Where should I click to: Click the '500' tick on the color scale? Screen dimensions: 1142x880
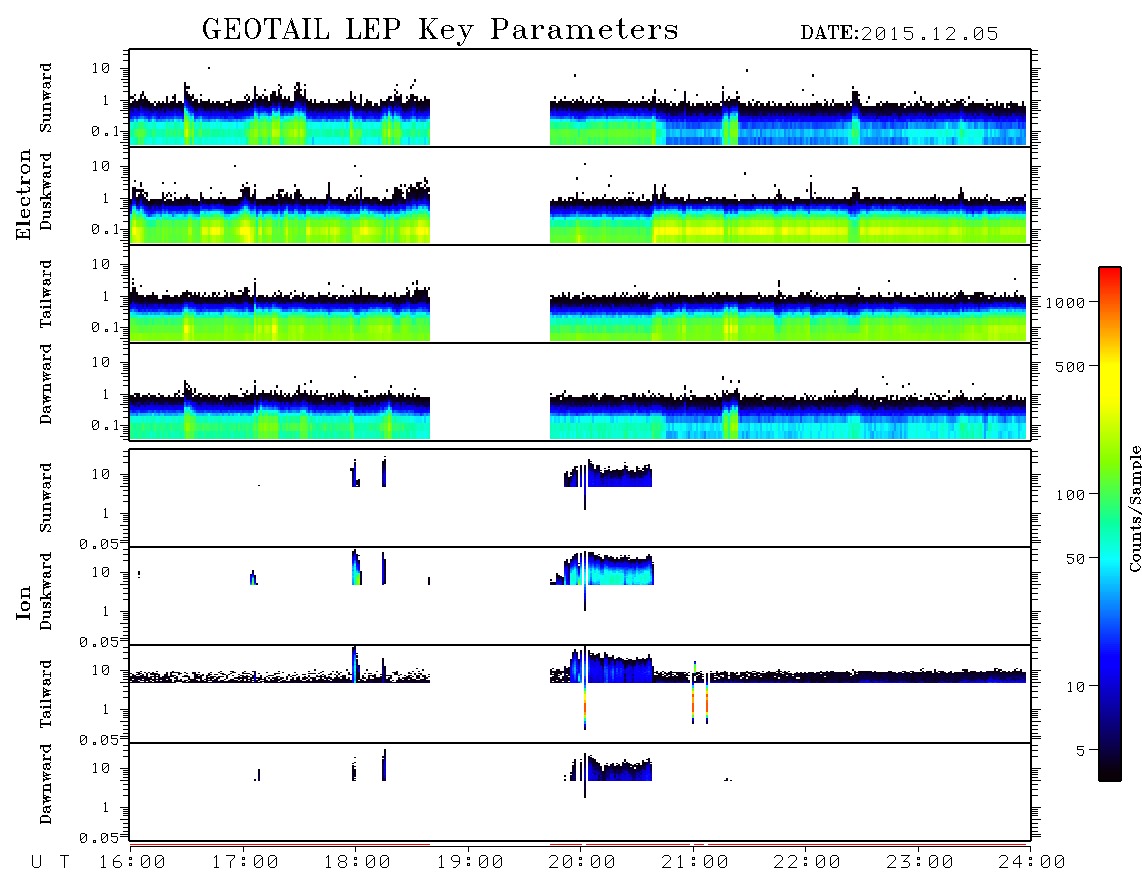tap(1070, 366)
